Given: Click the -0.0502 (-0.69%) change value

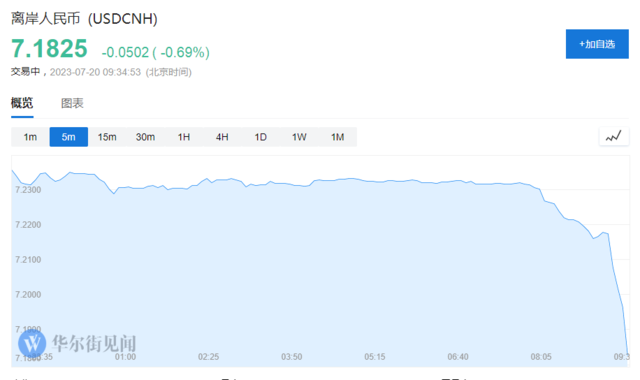Looking at the screenshot, I should point(156,53).
